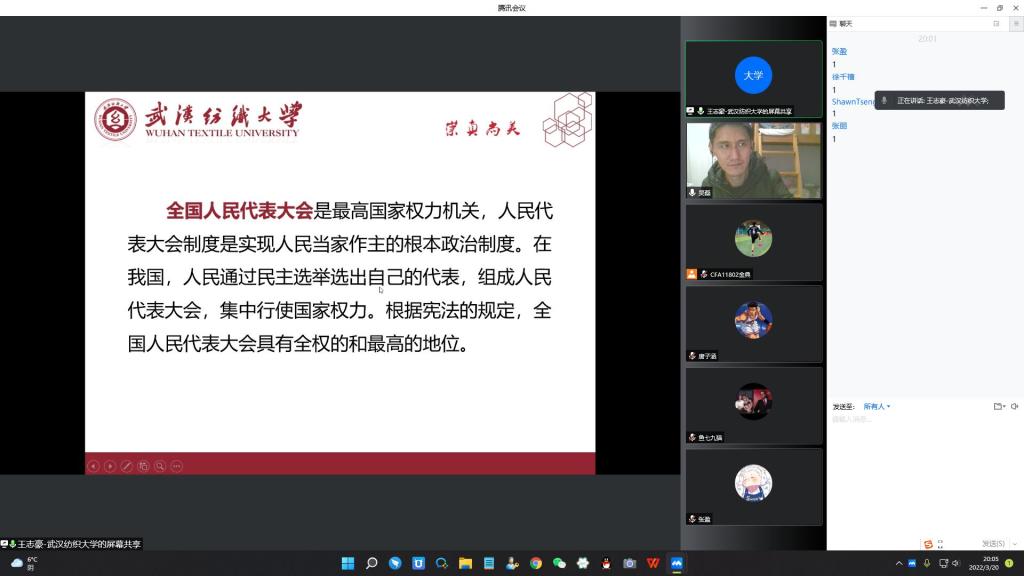Open the volume tray control
This screenshot has height=576, width=1024.
coord(956,563)
